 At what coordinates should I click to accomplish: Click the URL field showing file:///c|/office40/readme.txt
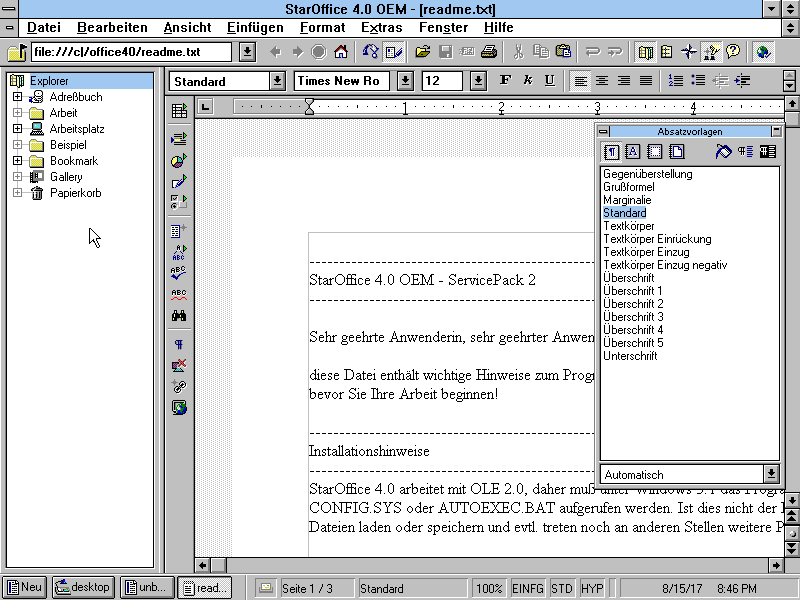coord(132,52)
